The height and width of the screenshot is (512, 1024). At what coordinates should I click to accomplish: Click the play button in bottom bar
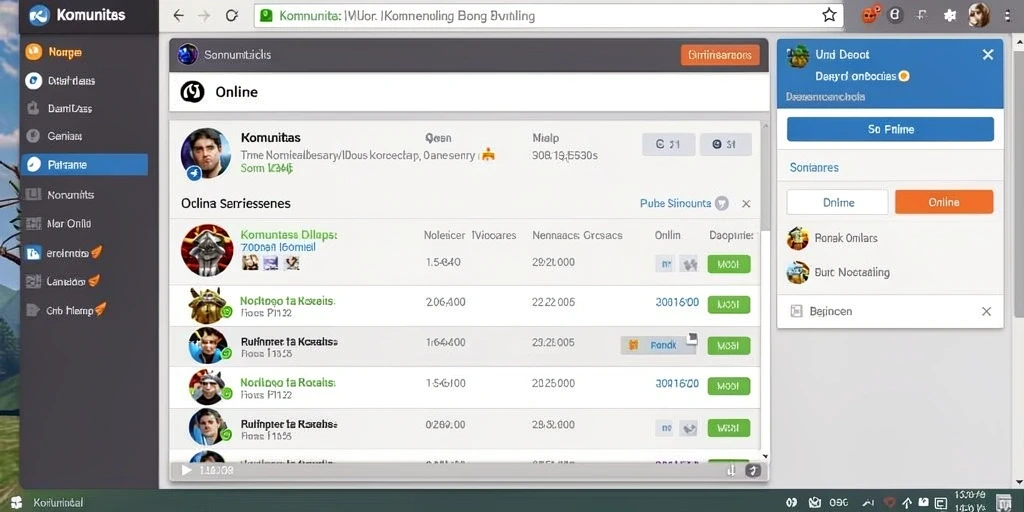pyautogui.click(x=186, y=470)
